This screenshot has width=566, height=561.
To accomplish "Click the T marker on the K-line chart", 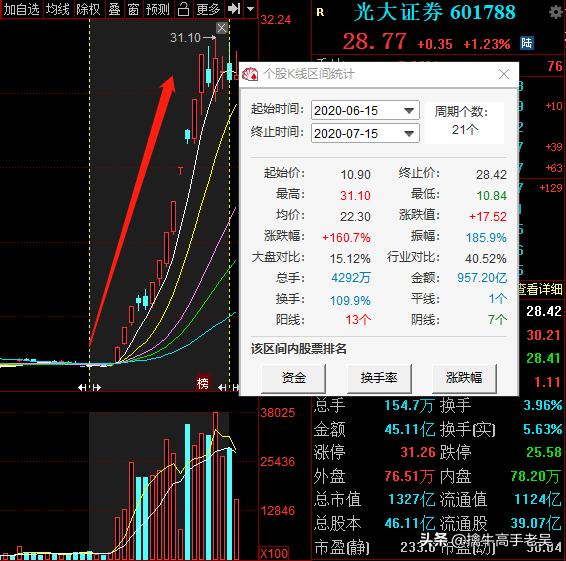I will pyautogui.click(x=180, y=171).
